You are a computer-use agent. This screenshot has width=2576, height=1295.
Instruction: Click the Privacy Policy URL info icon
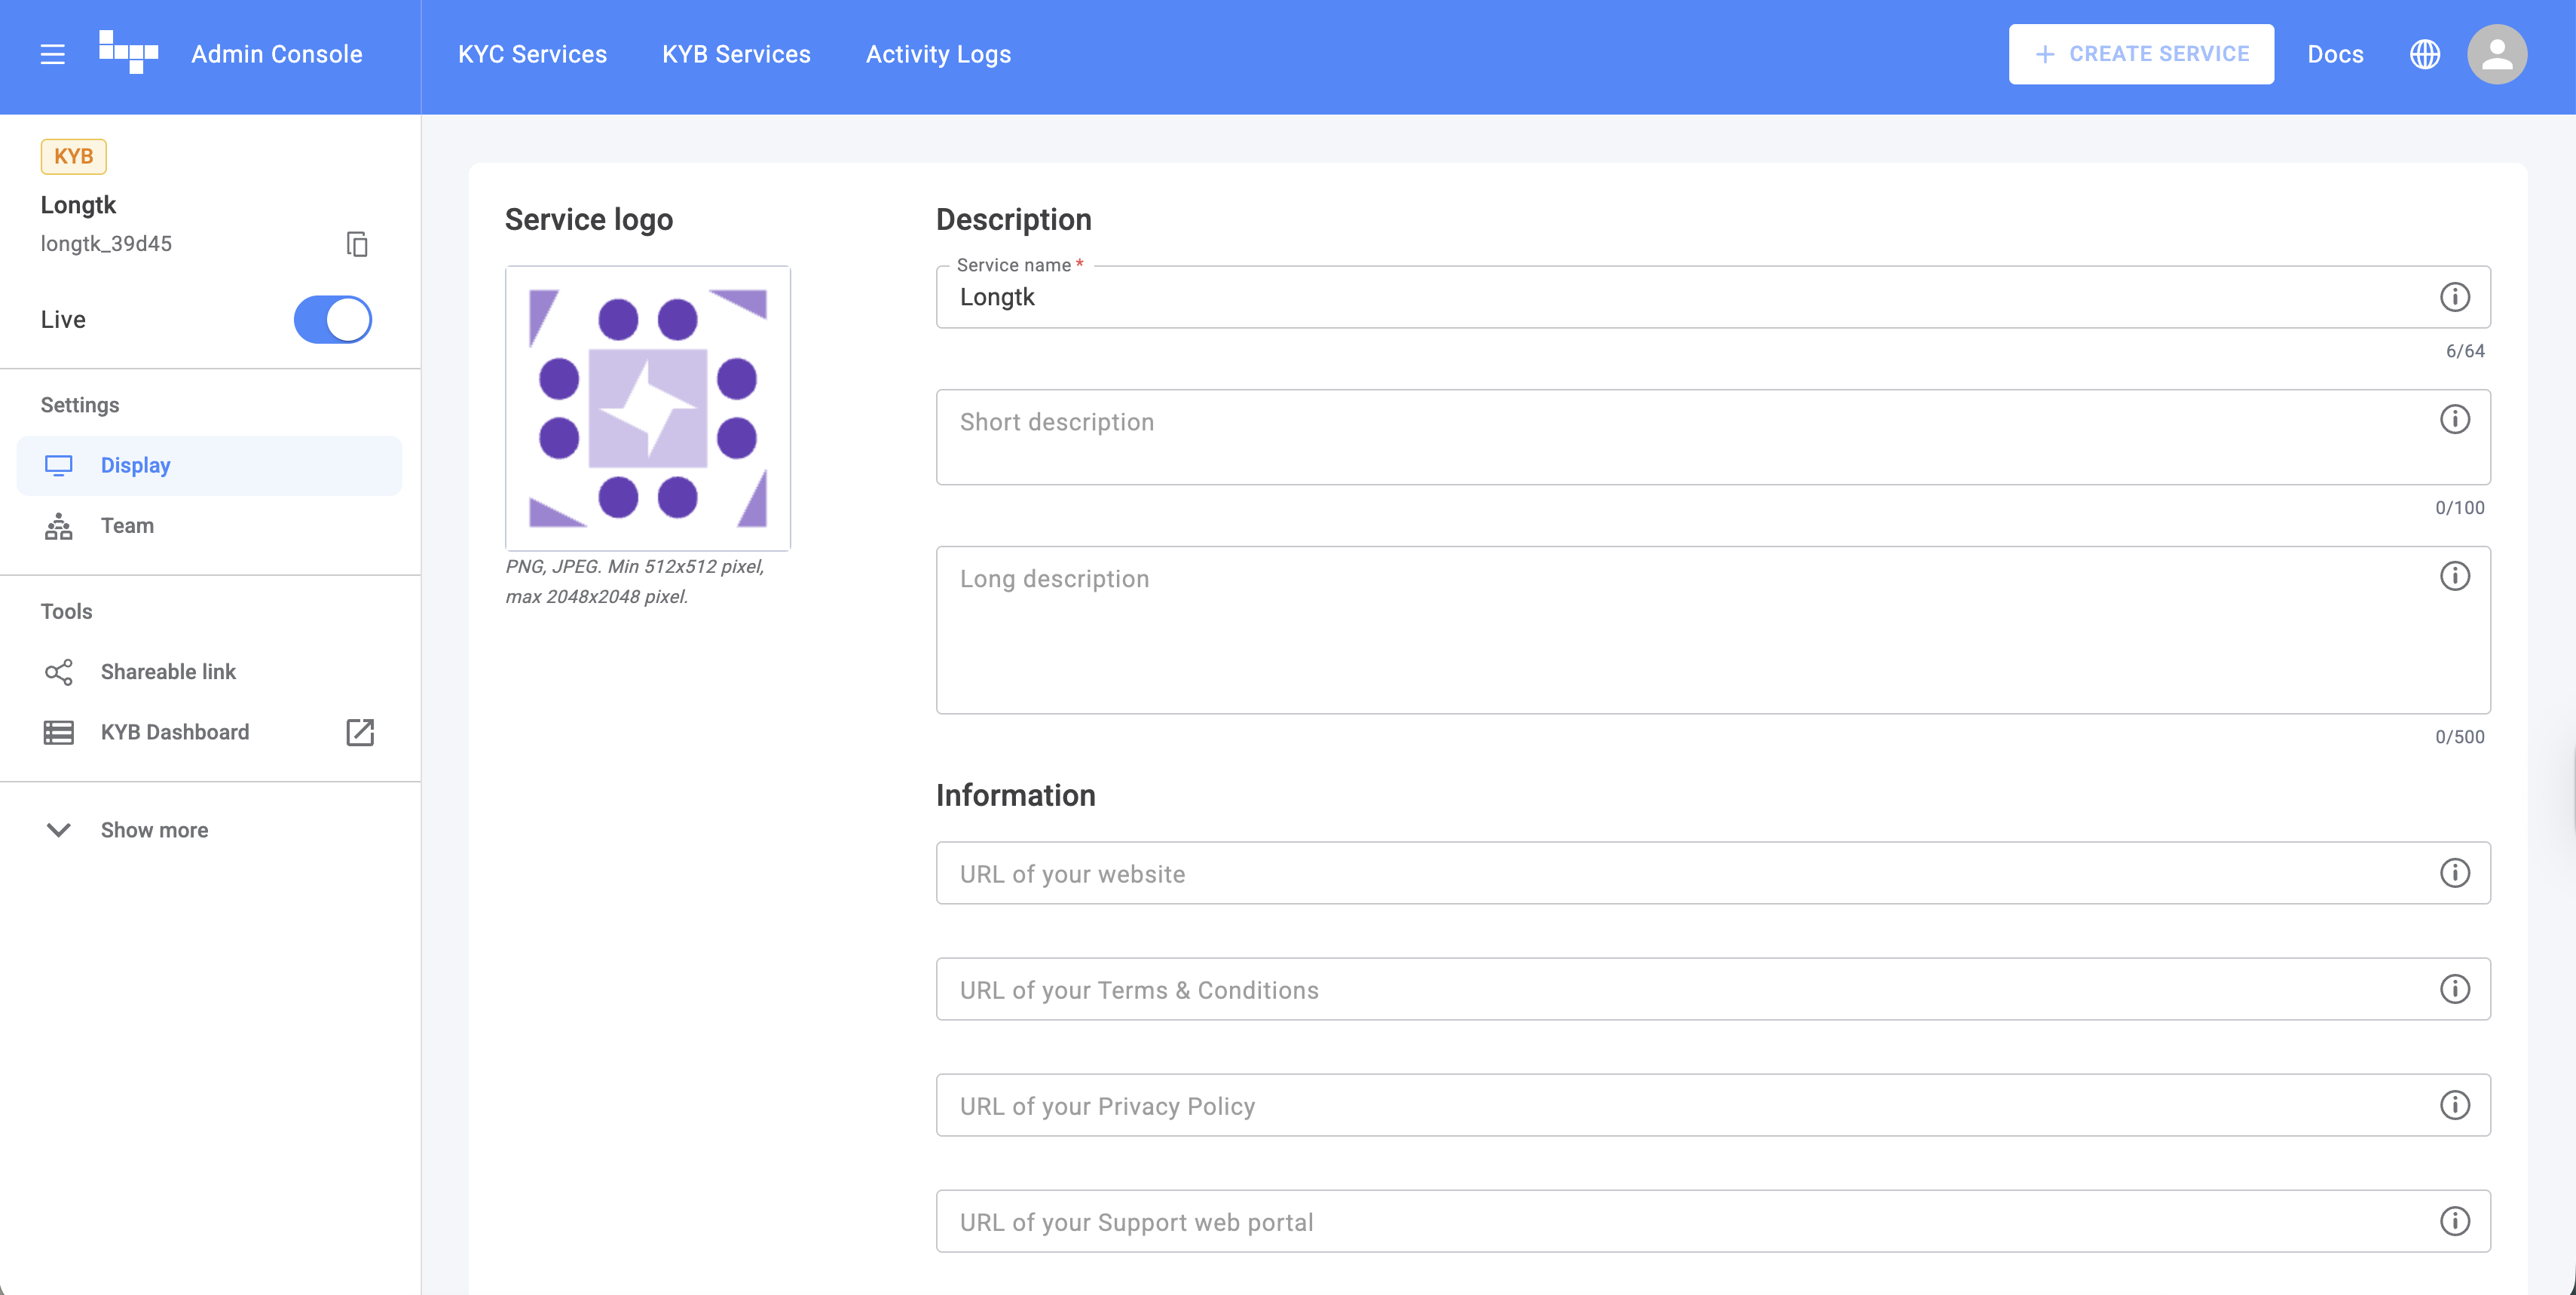tap(2454, 1105)
